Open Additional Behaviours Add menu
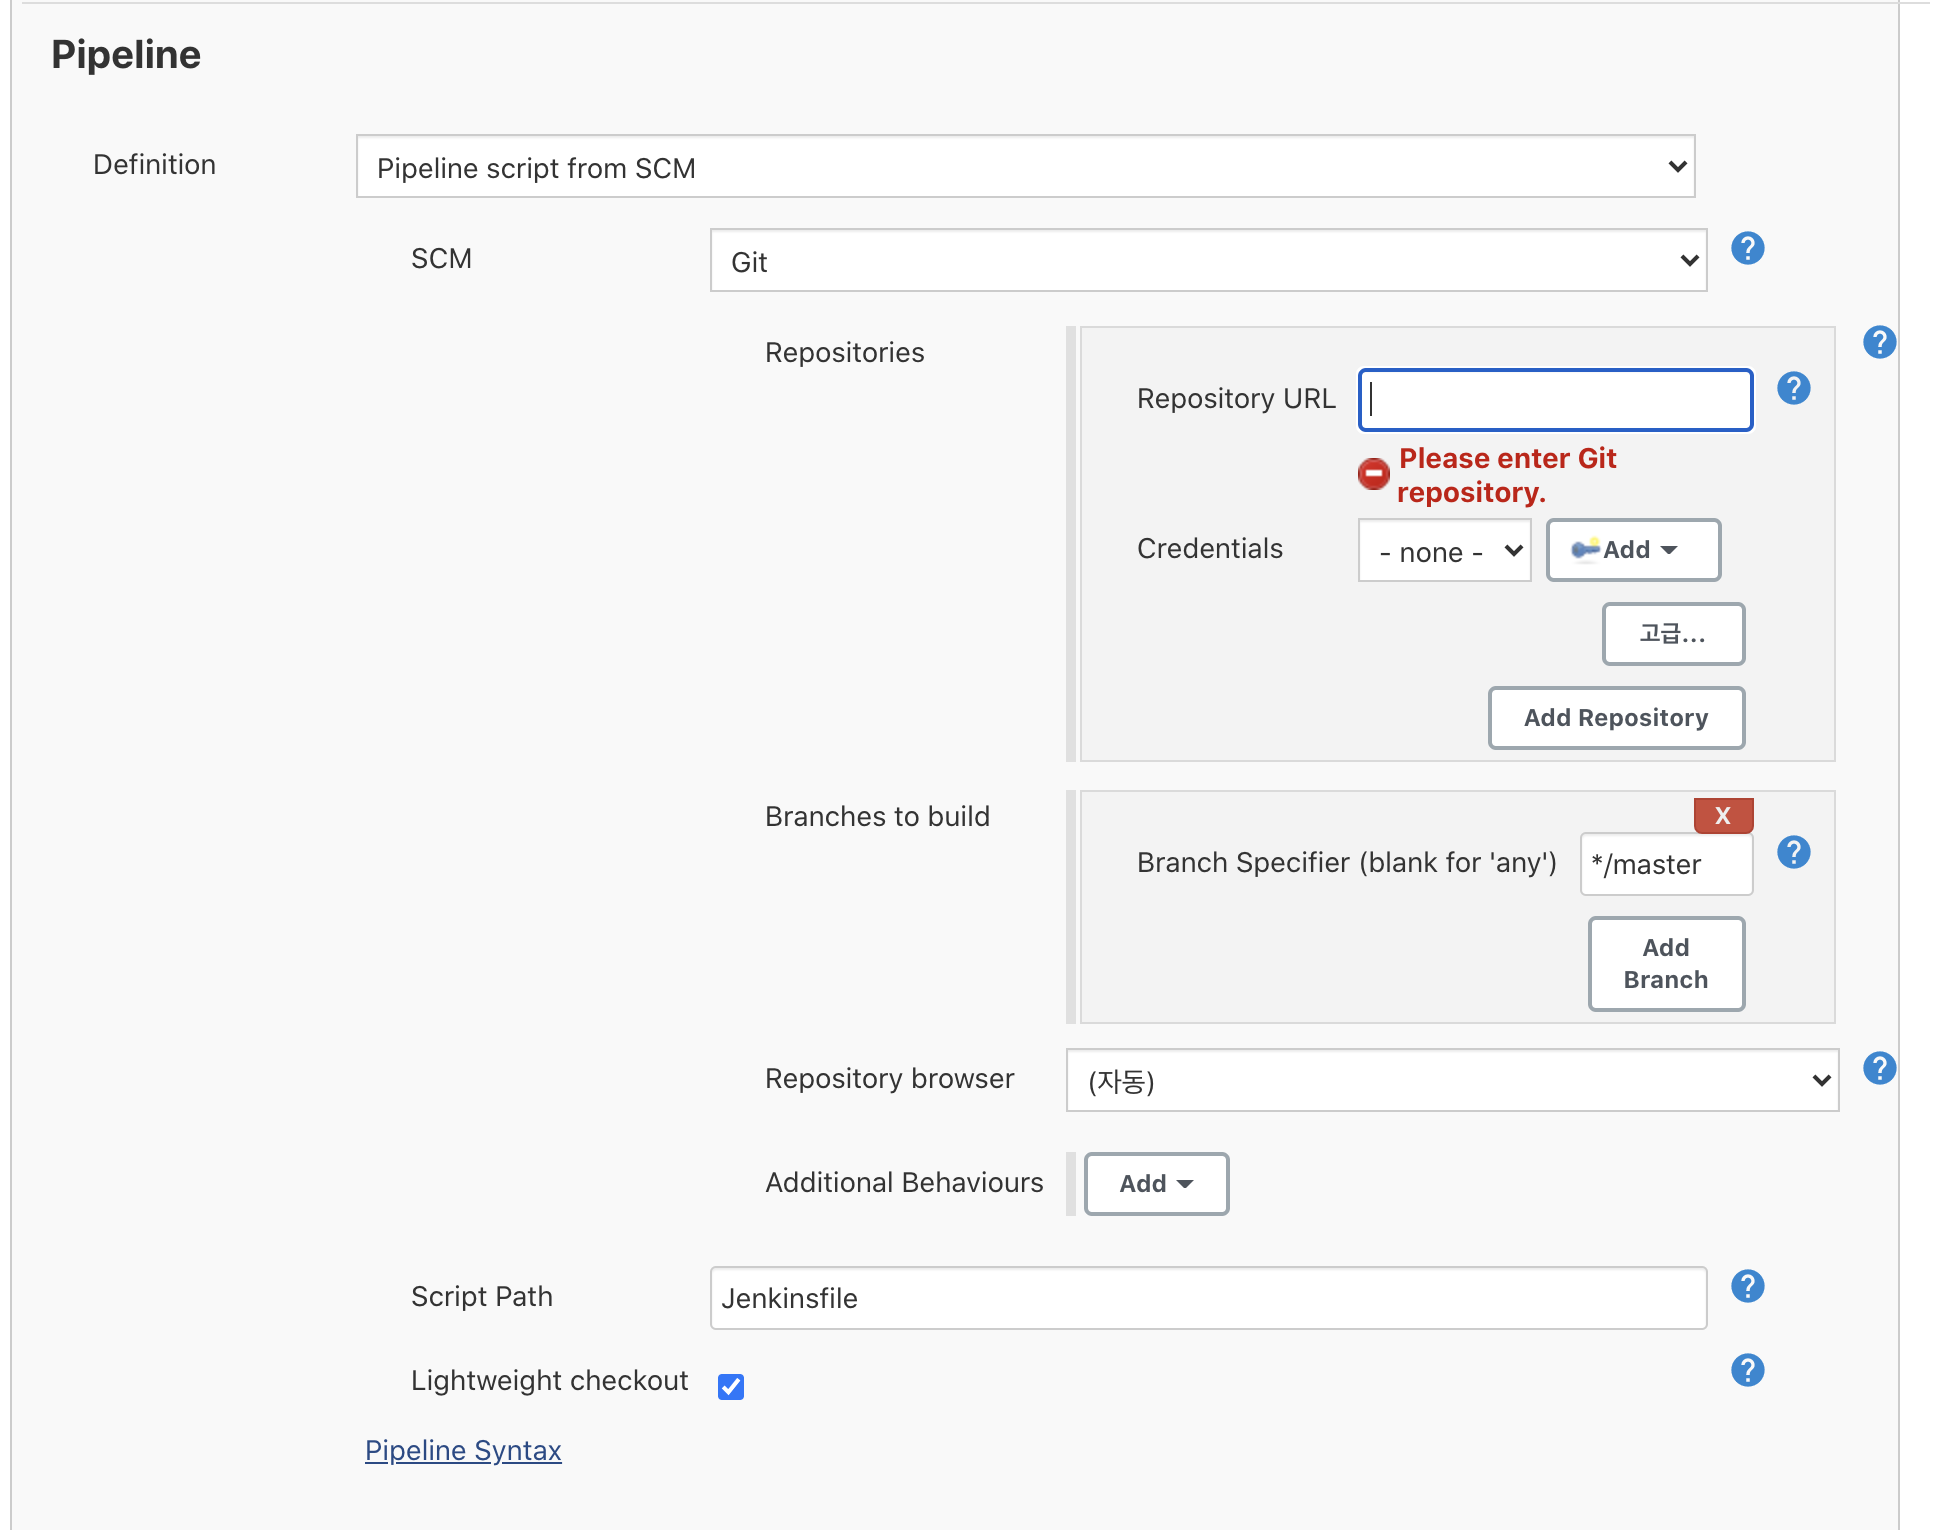The height and width of the screenshot is (1530, 1954). [x=1156, y=1184]
